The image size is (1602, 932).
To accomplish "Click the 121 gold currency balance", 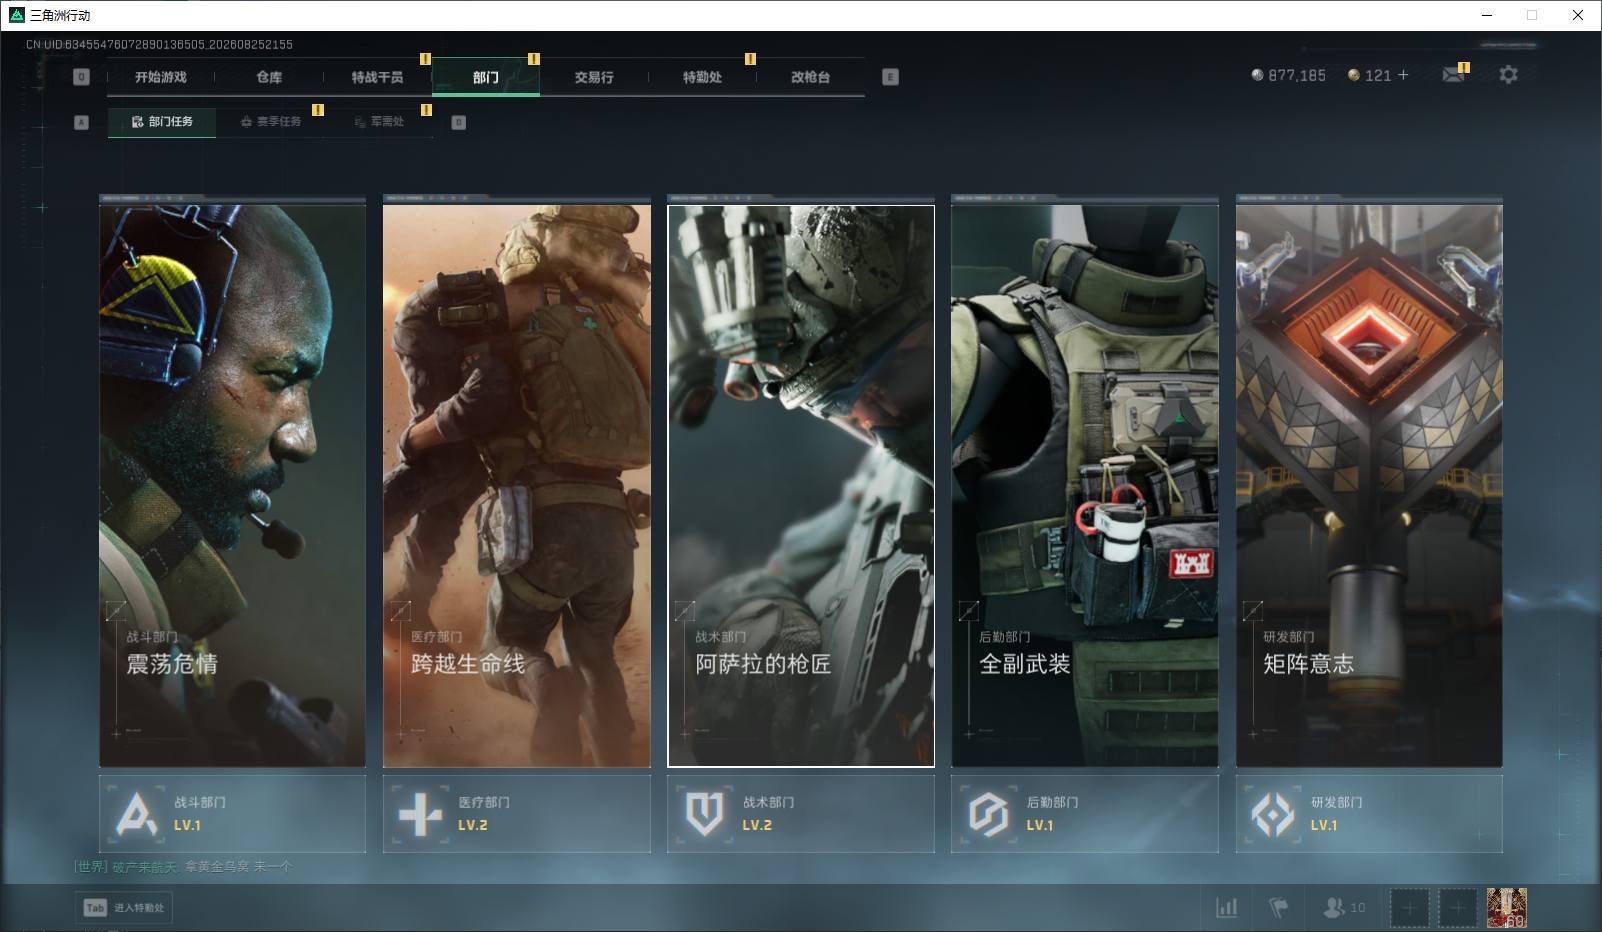I will [1370, 75].
